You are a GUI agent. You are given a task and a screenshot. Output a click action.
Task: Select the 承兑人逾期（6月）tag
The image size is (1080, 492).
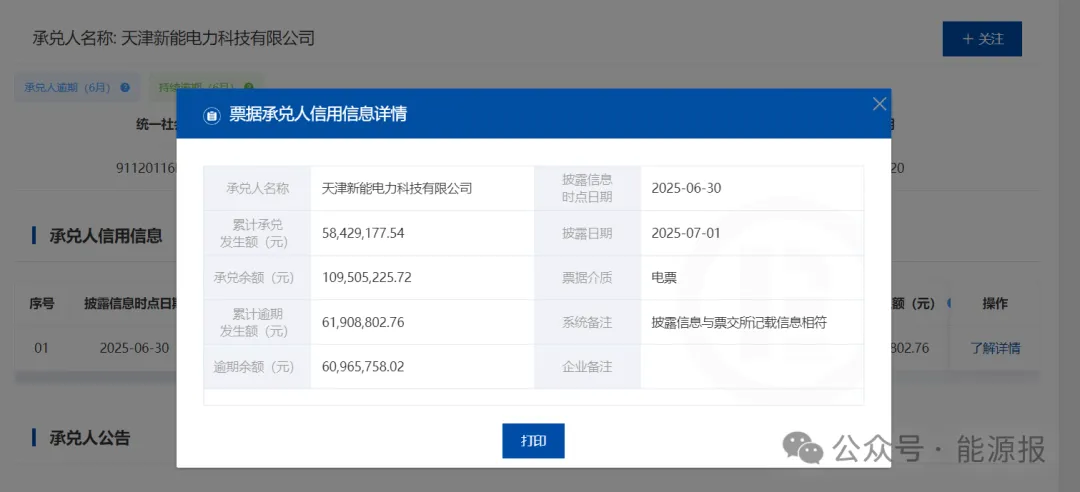tap(69, 88)
